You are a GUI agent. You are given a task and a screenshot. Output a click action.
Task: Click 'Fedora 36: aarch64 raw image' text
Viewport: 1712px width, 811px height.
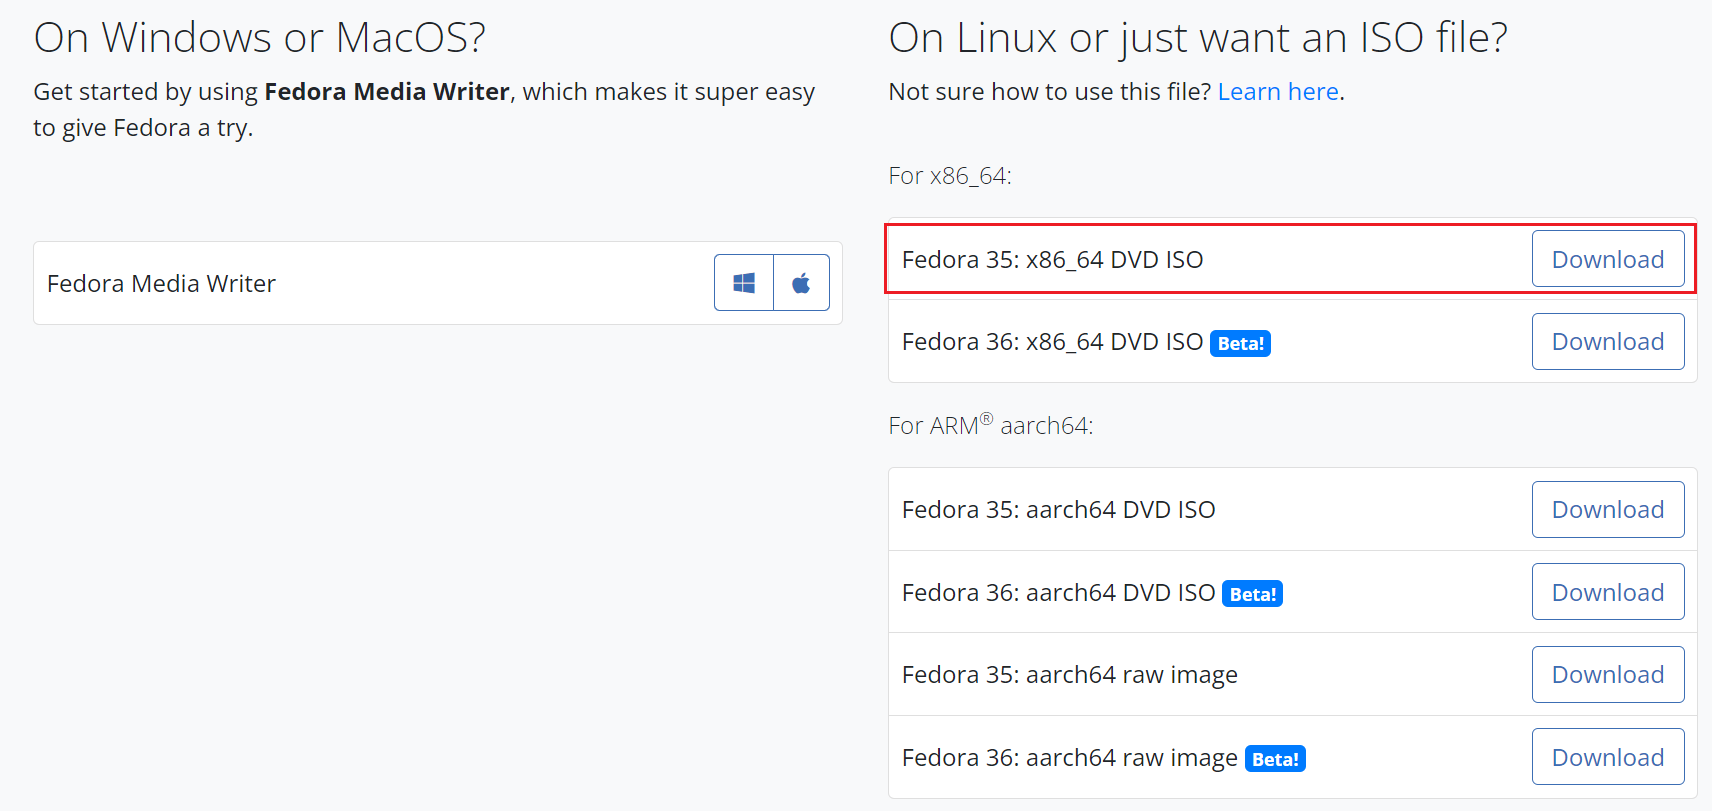tap(1070, 758)
